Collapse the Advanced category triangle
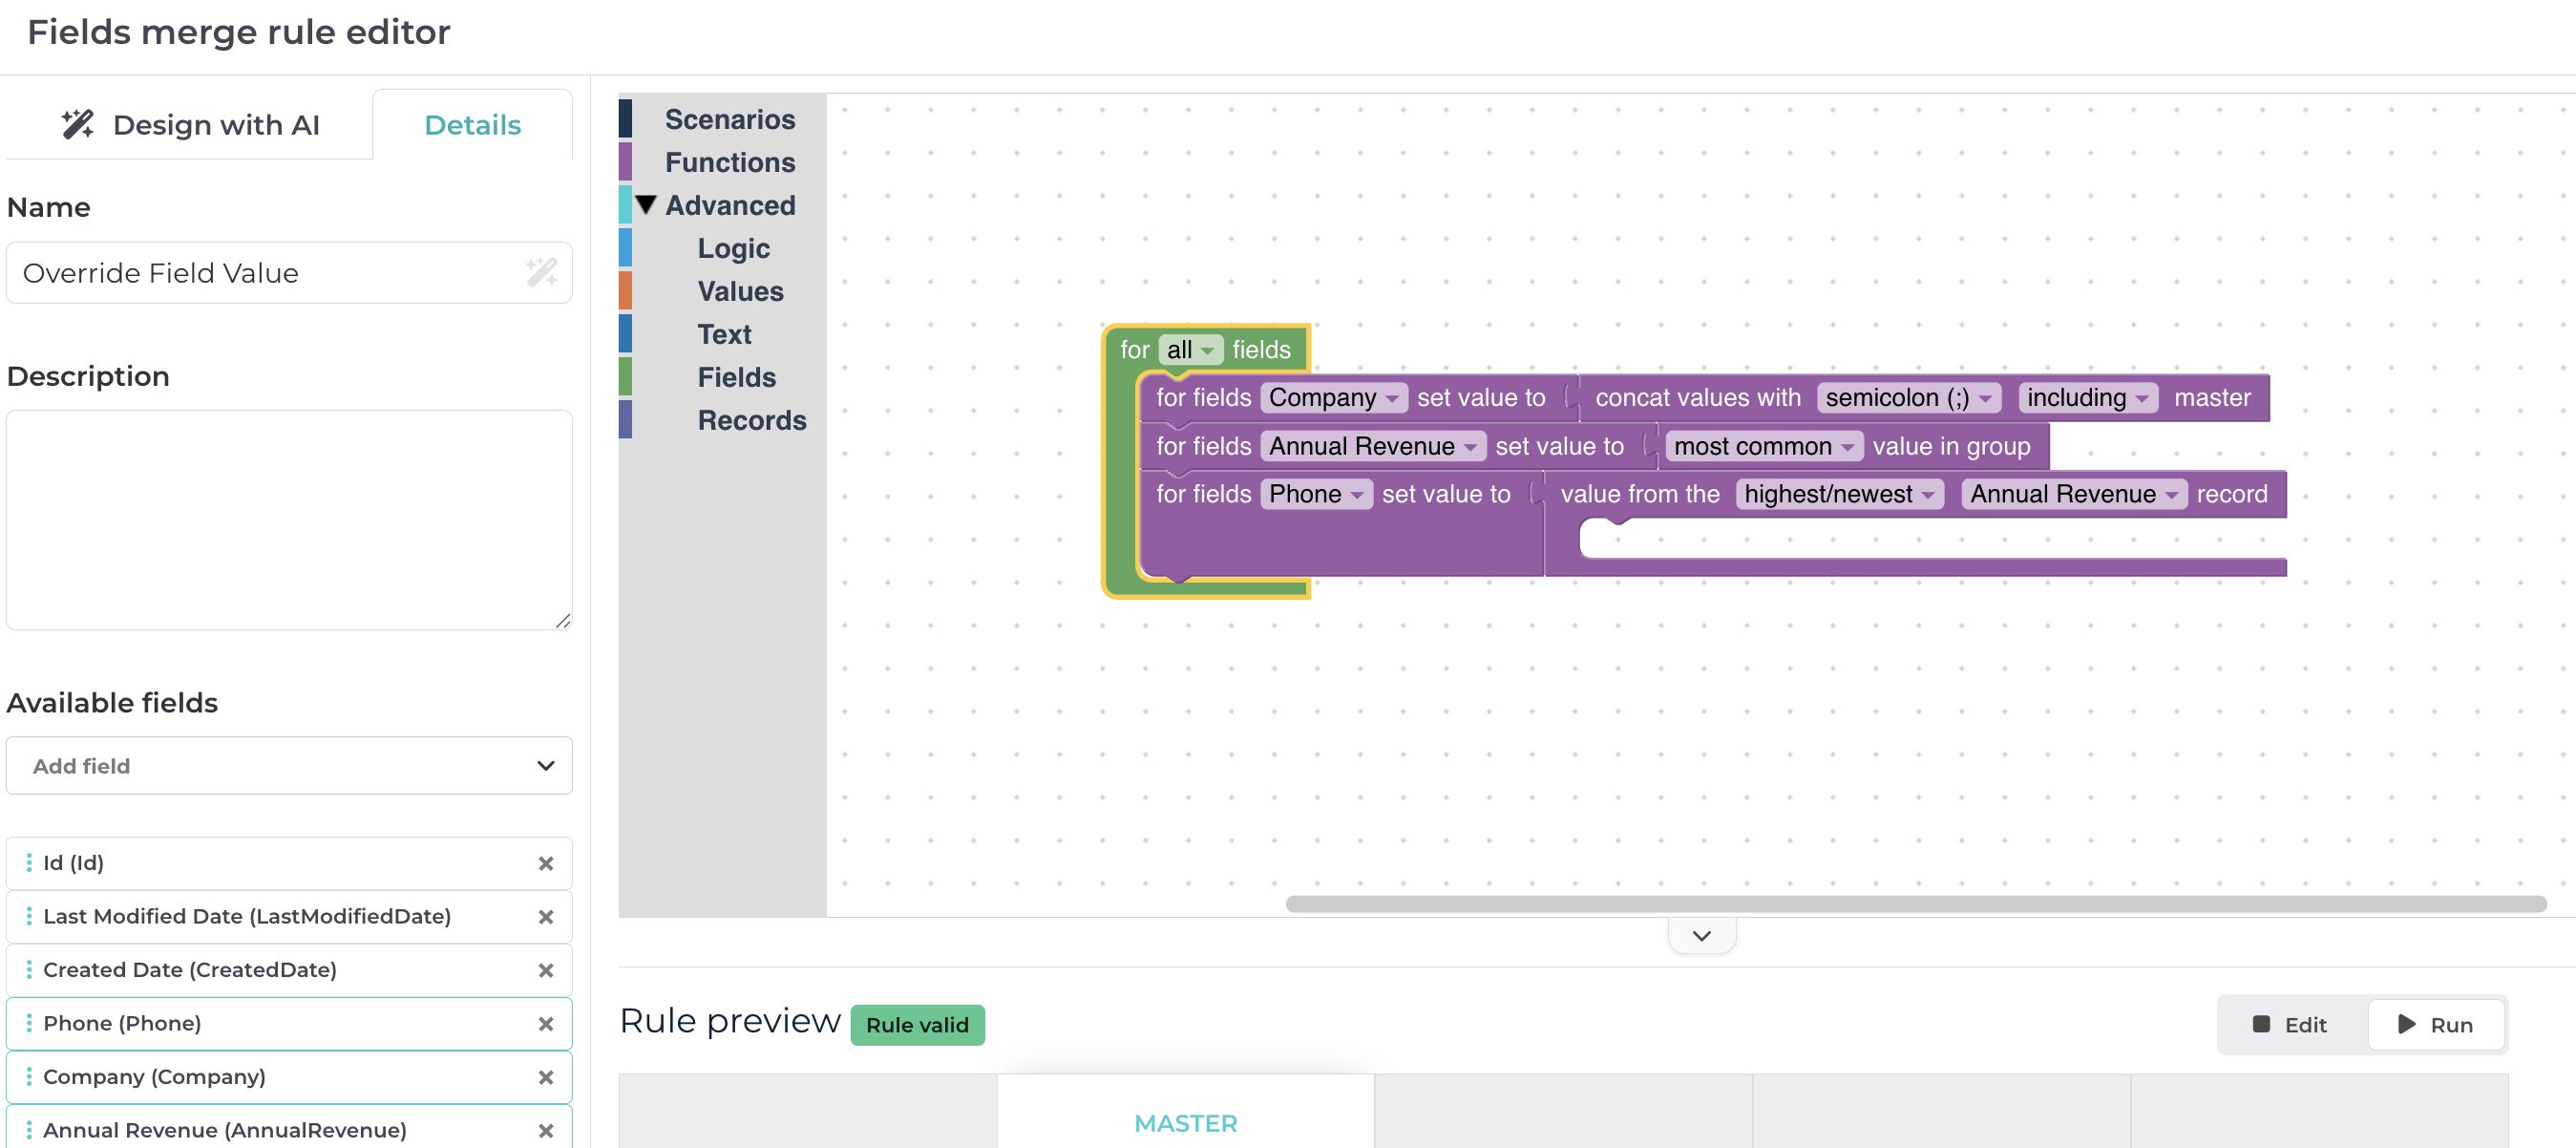This screenshot has width=2576, height=1148. point(646,205)
